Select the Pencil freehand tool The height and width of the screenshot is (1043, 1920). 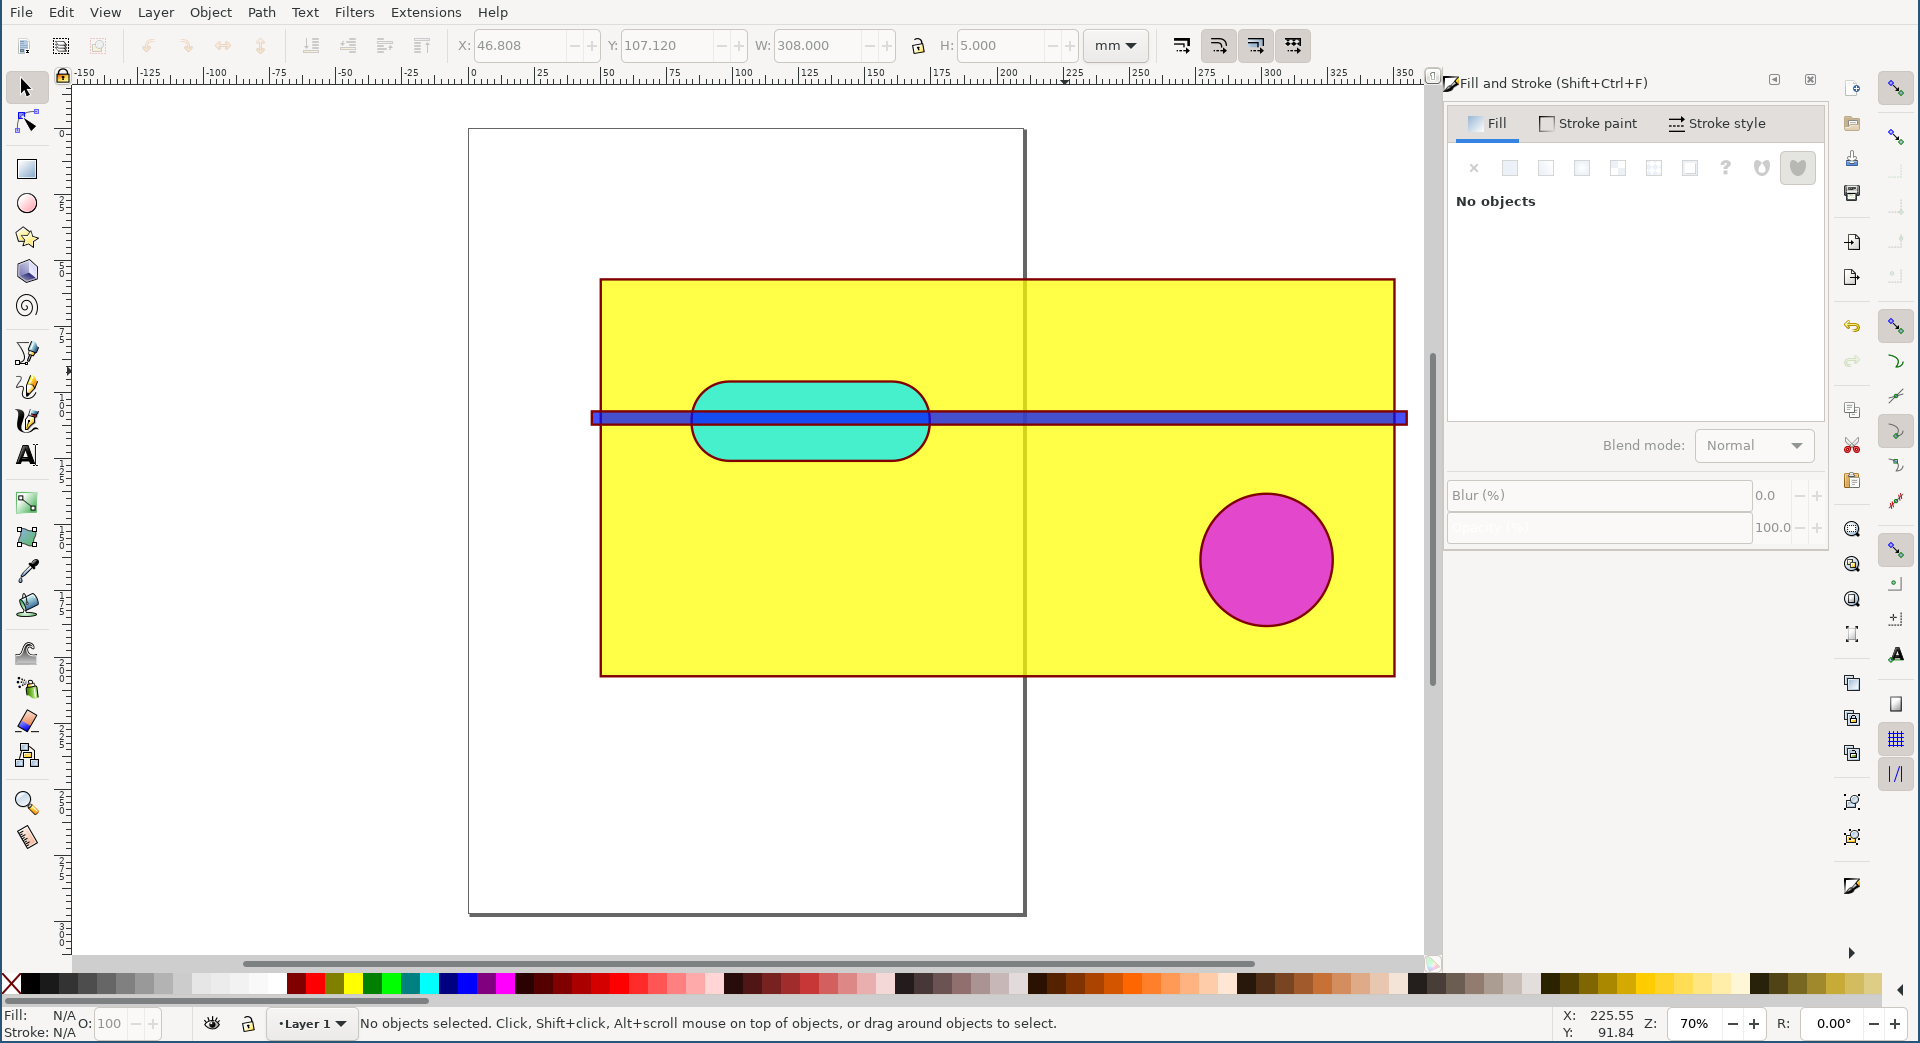coord(26,386)
